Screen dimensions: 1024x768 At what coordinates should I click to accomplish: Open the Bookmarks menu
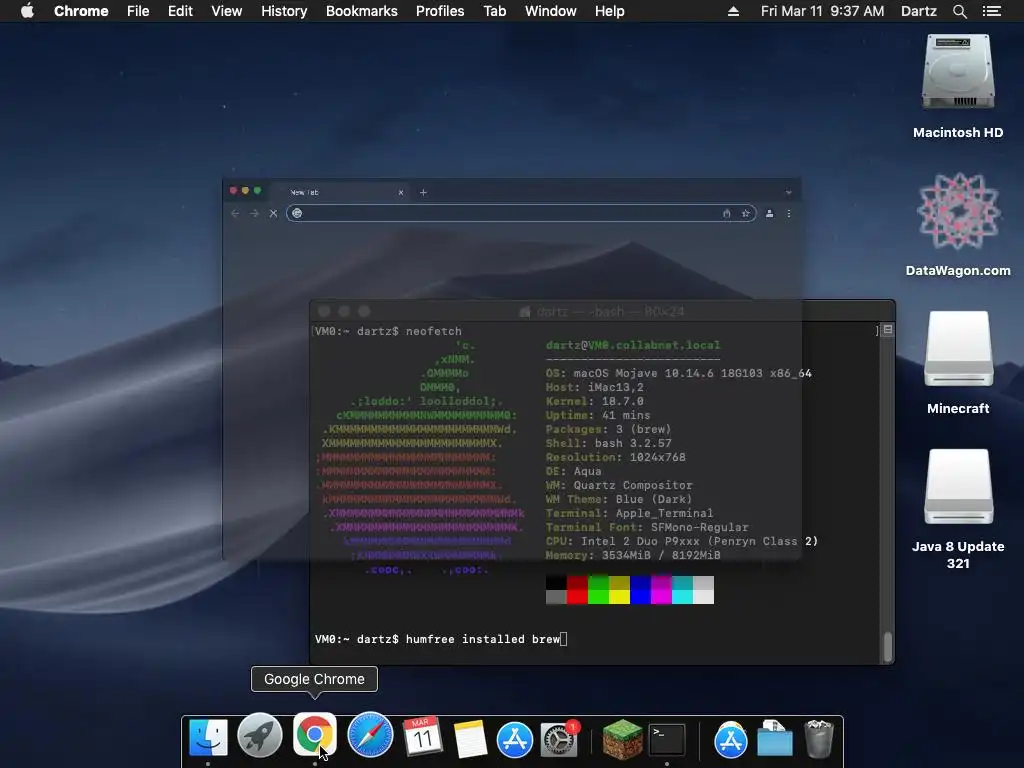(x=362, y=11)
